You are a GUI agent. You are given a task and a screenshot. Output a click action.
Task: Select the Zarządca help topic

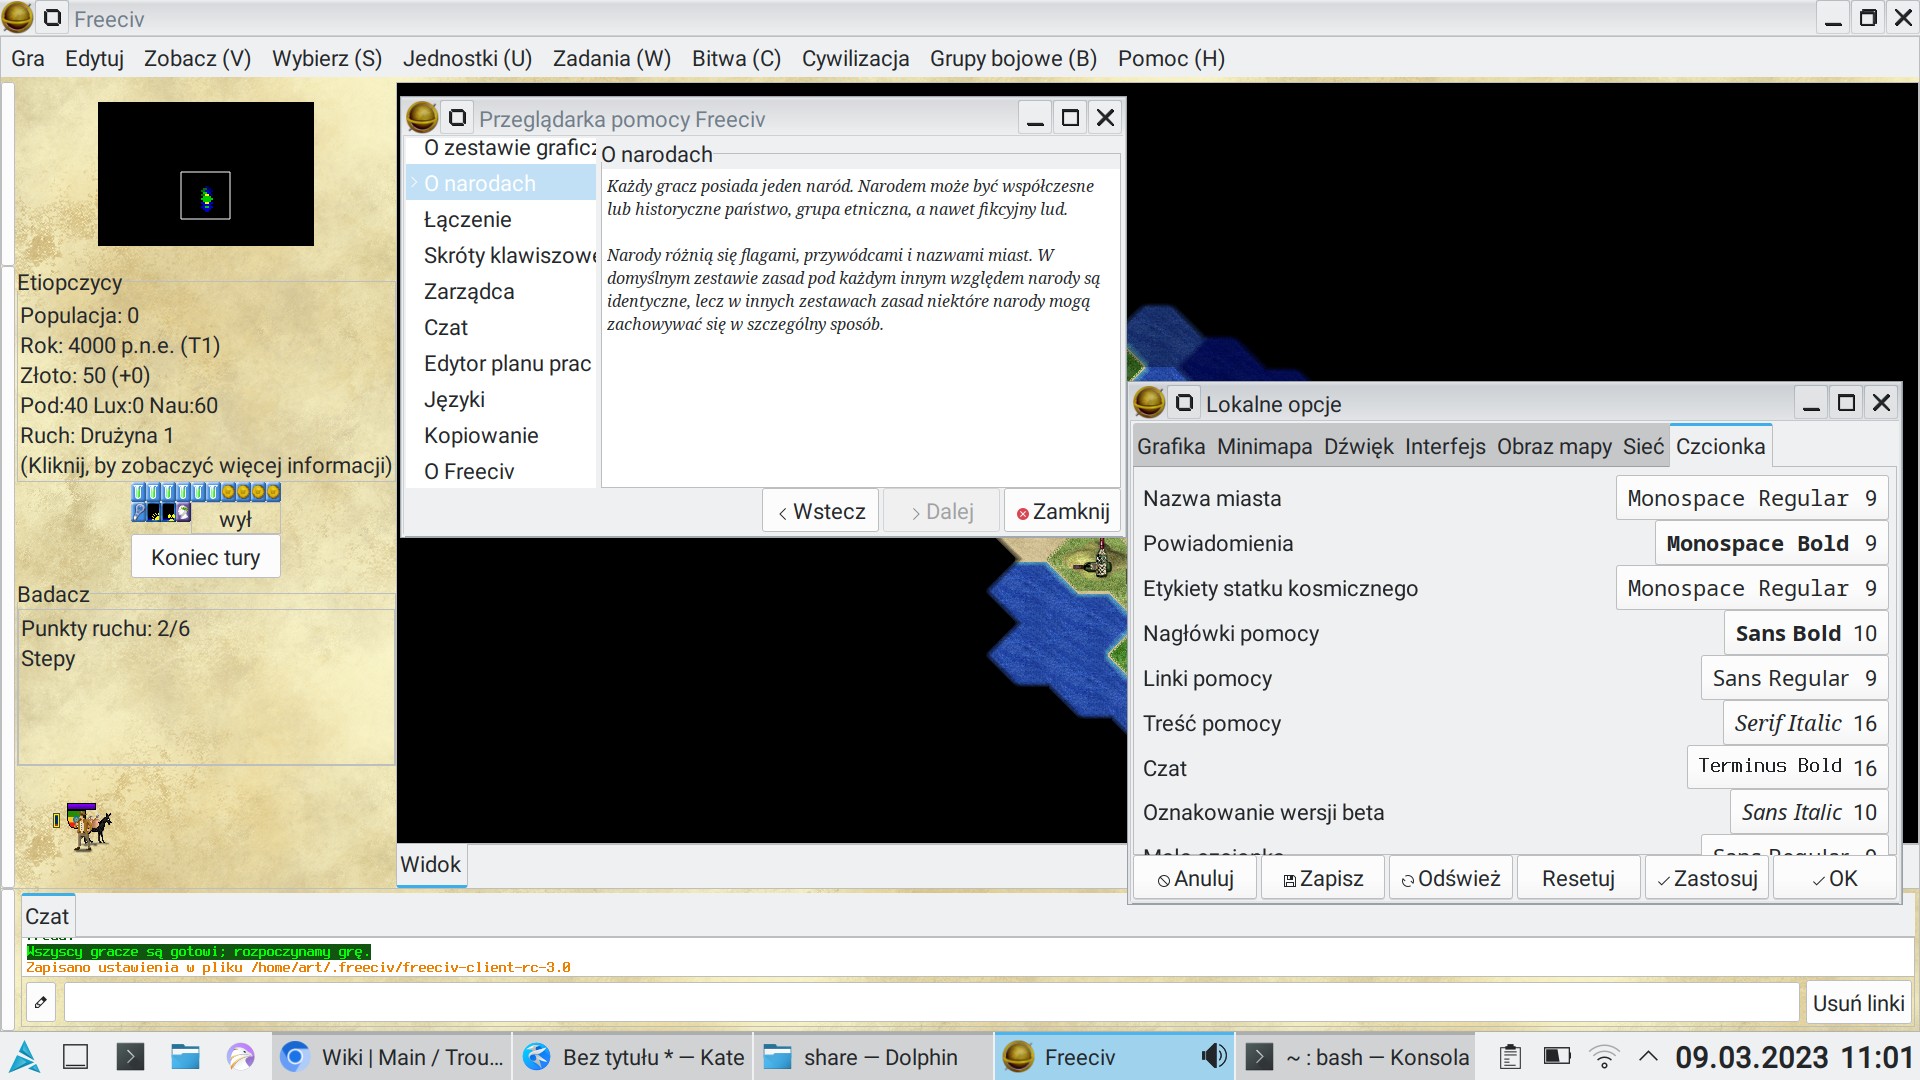point(501,291)
